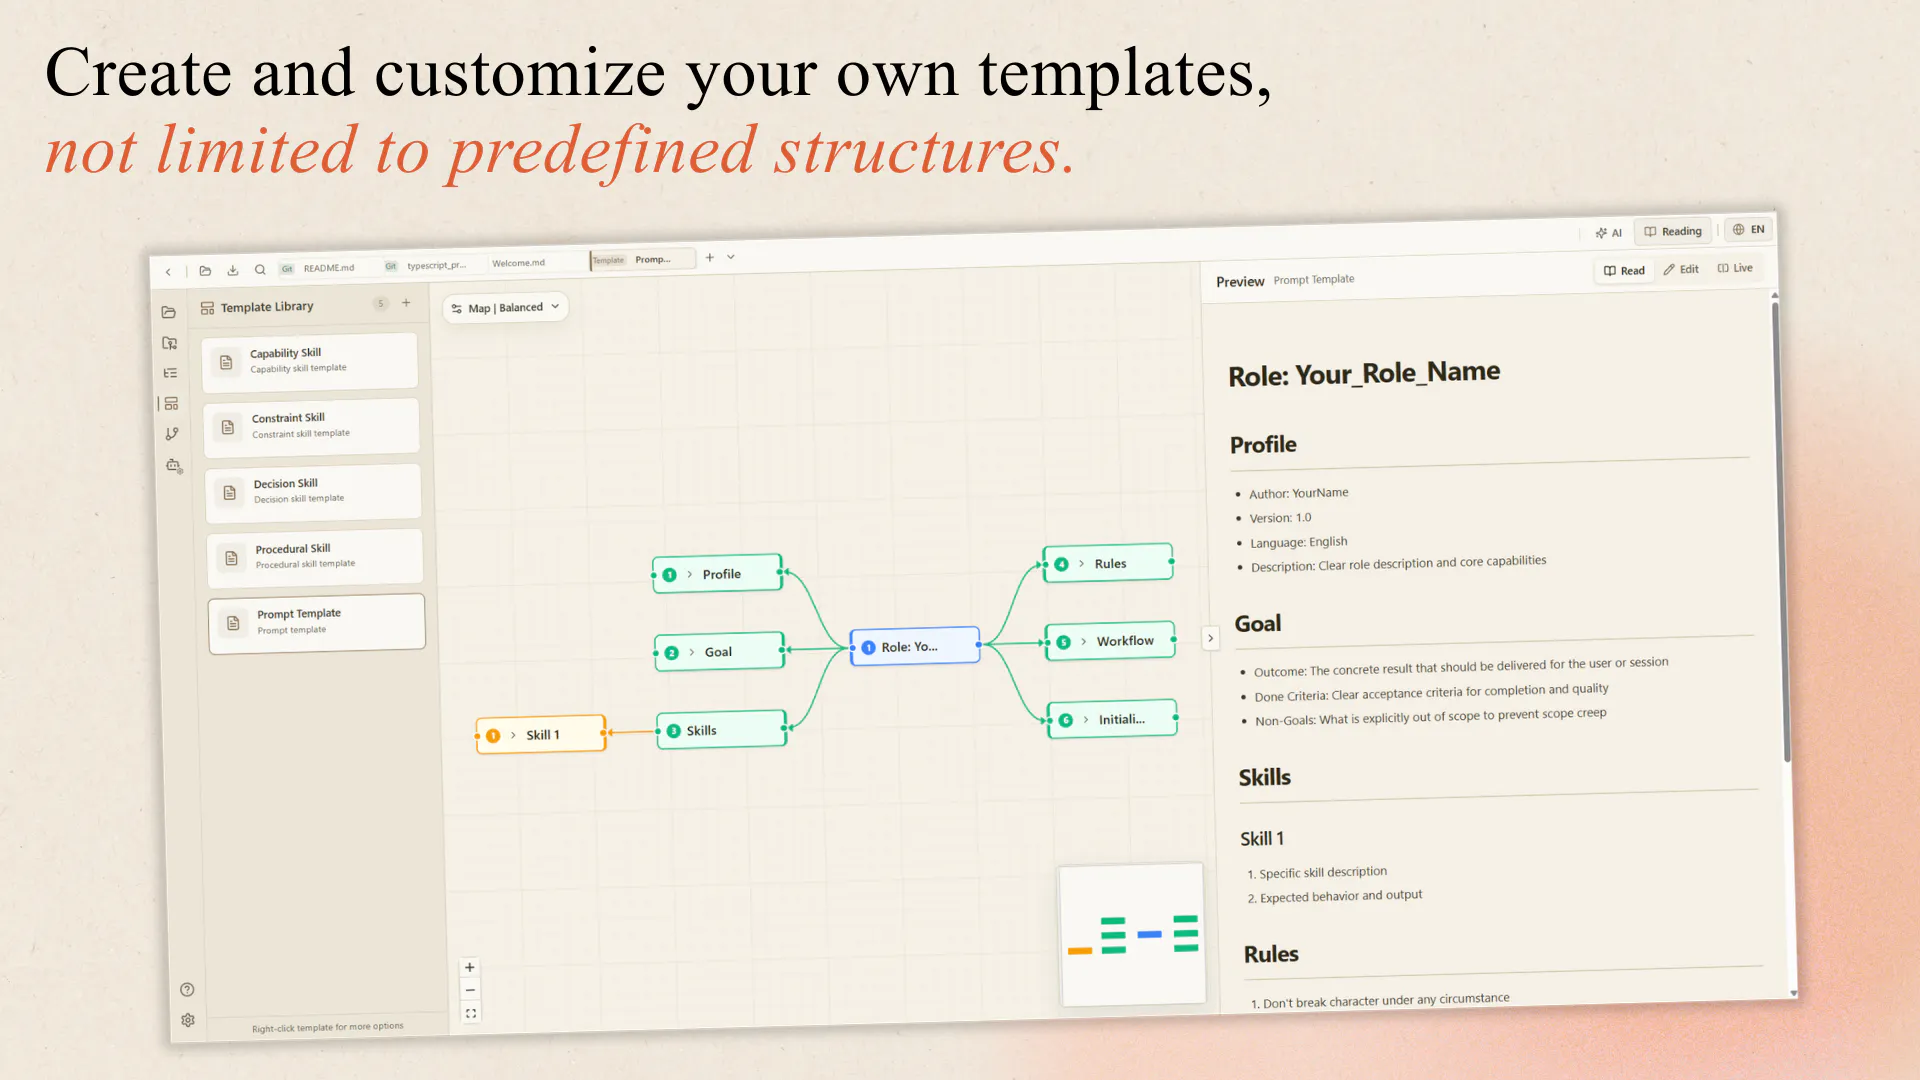Click the globe EN language button
Screen dimensions: 1920x1080
coord(1749,229)
